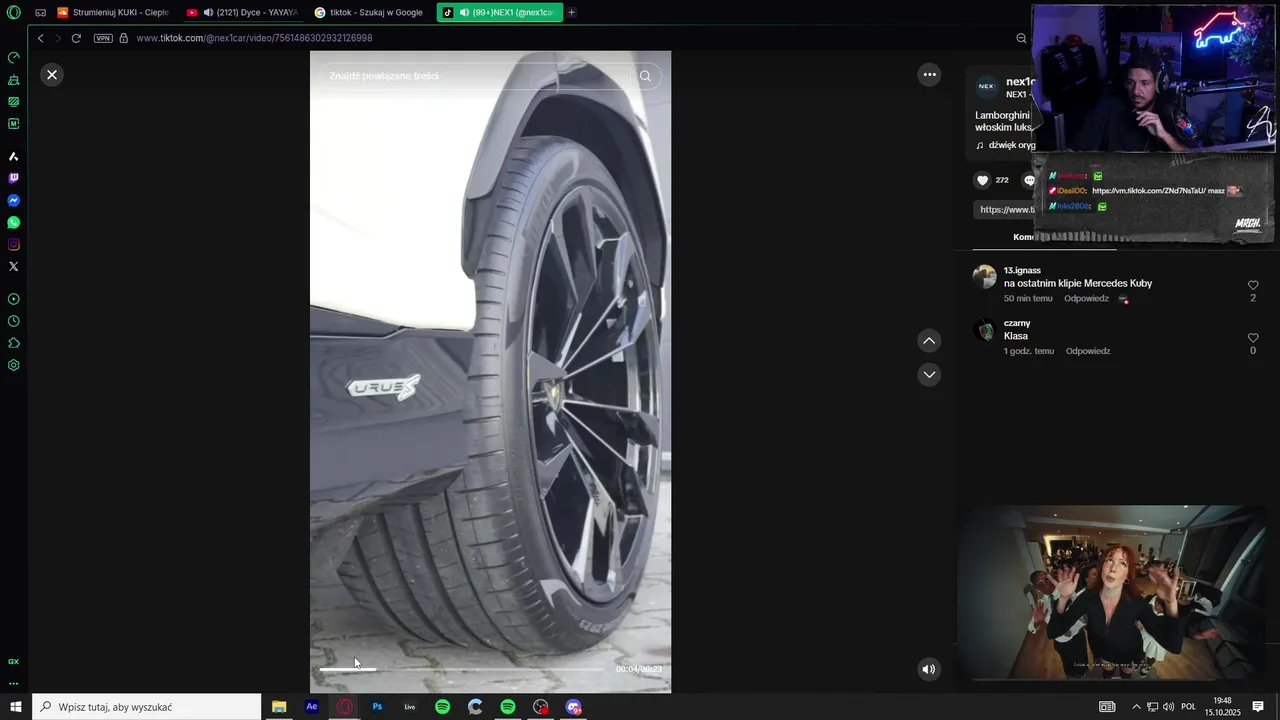Reply to czarny comment via Odpowiedz

tap(1088, 351)
